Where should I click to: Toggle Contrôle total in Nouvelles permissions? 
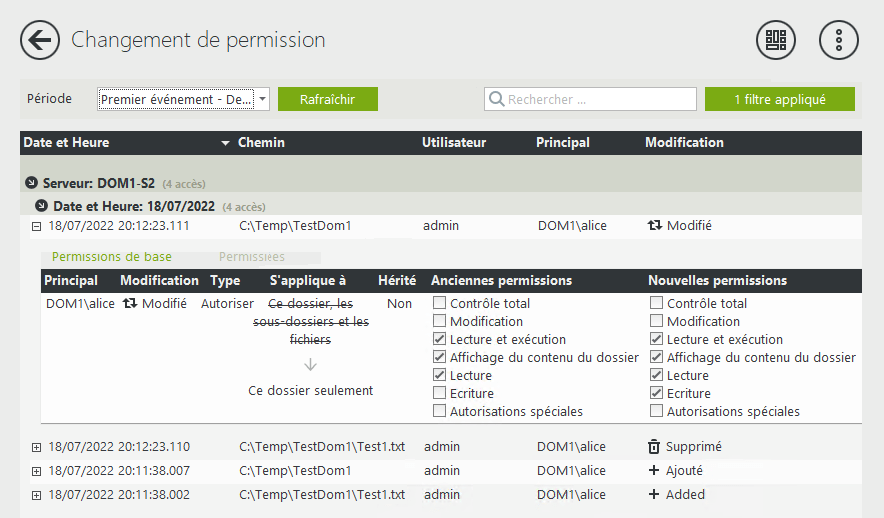pyautogui.click(x=656, y=303)
